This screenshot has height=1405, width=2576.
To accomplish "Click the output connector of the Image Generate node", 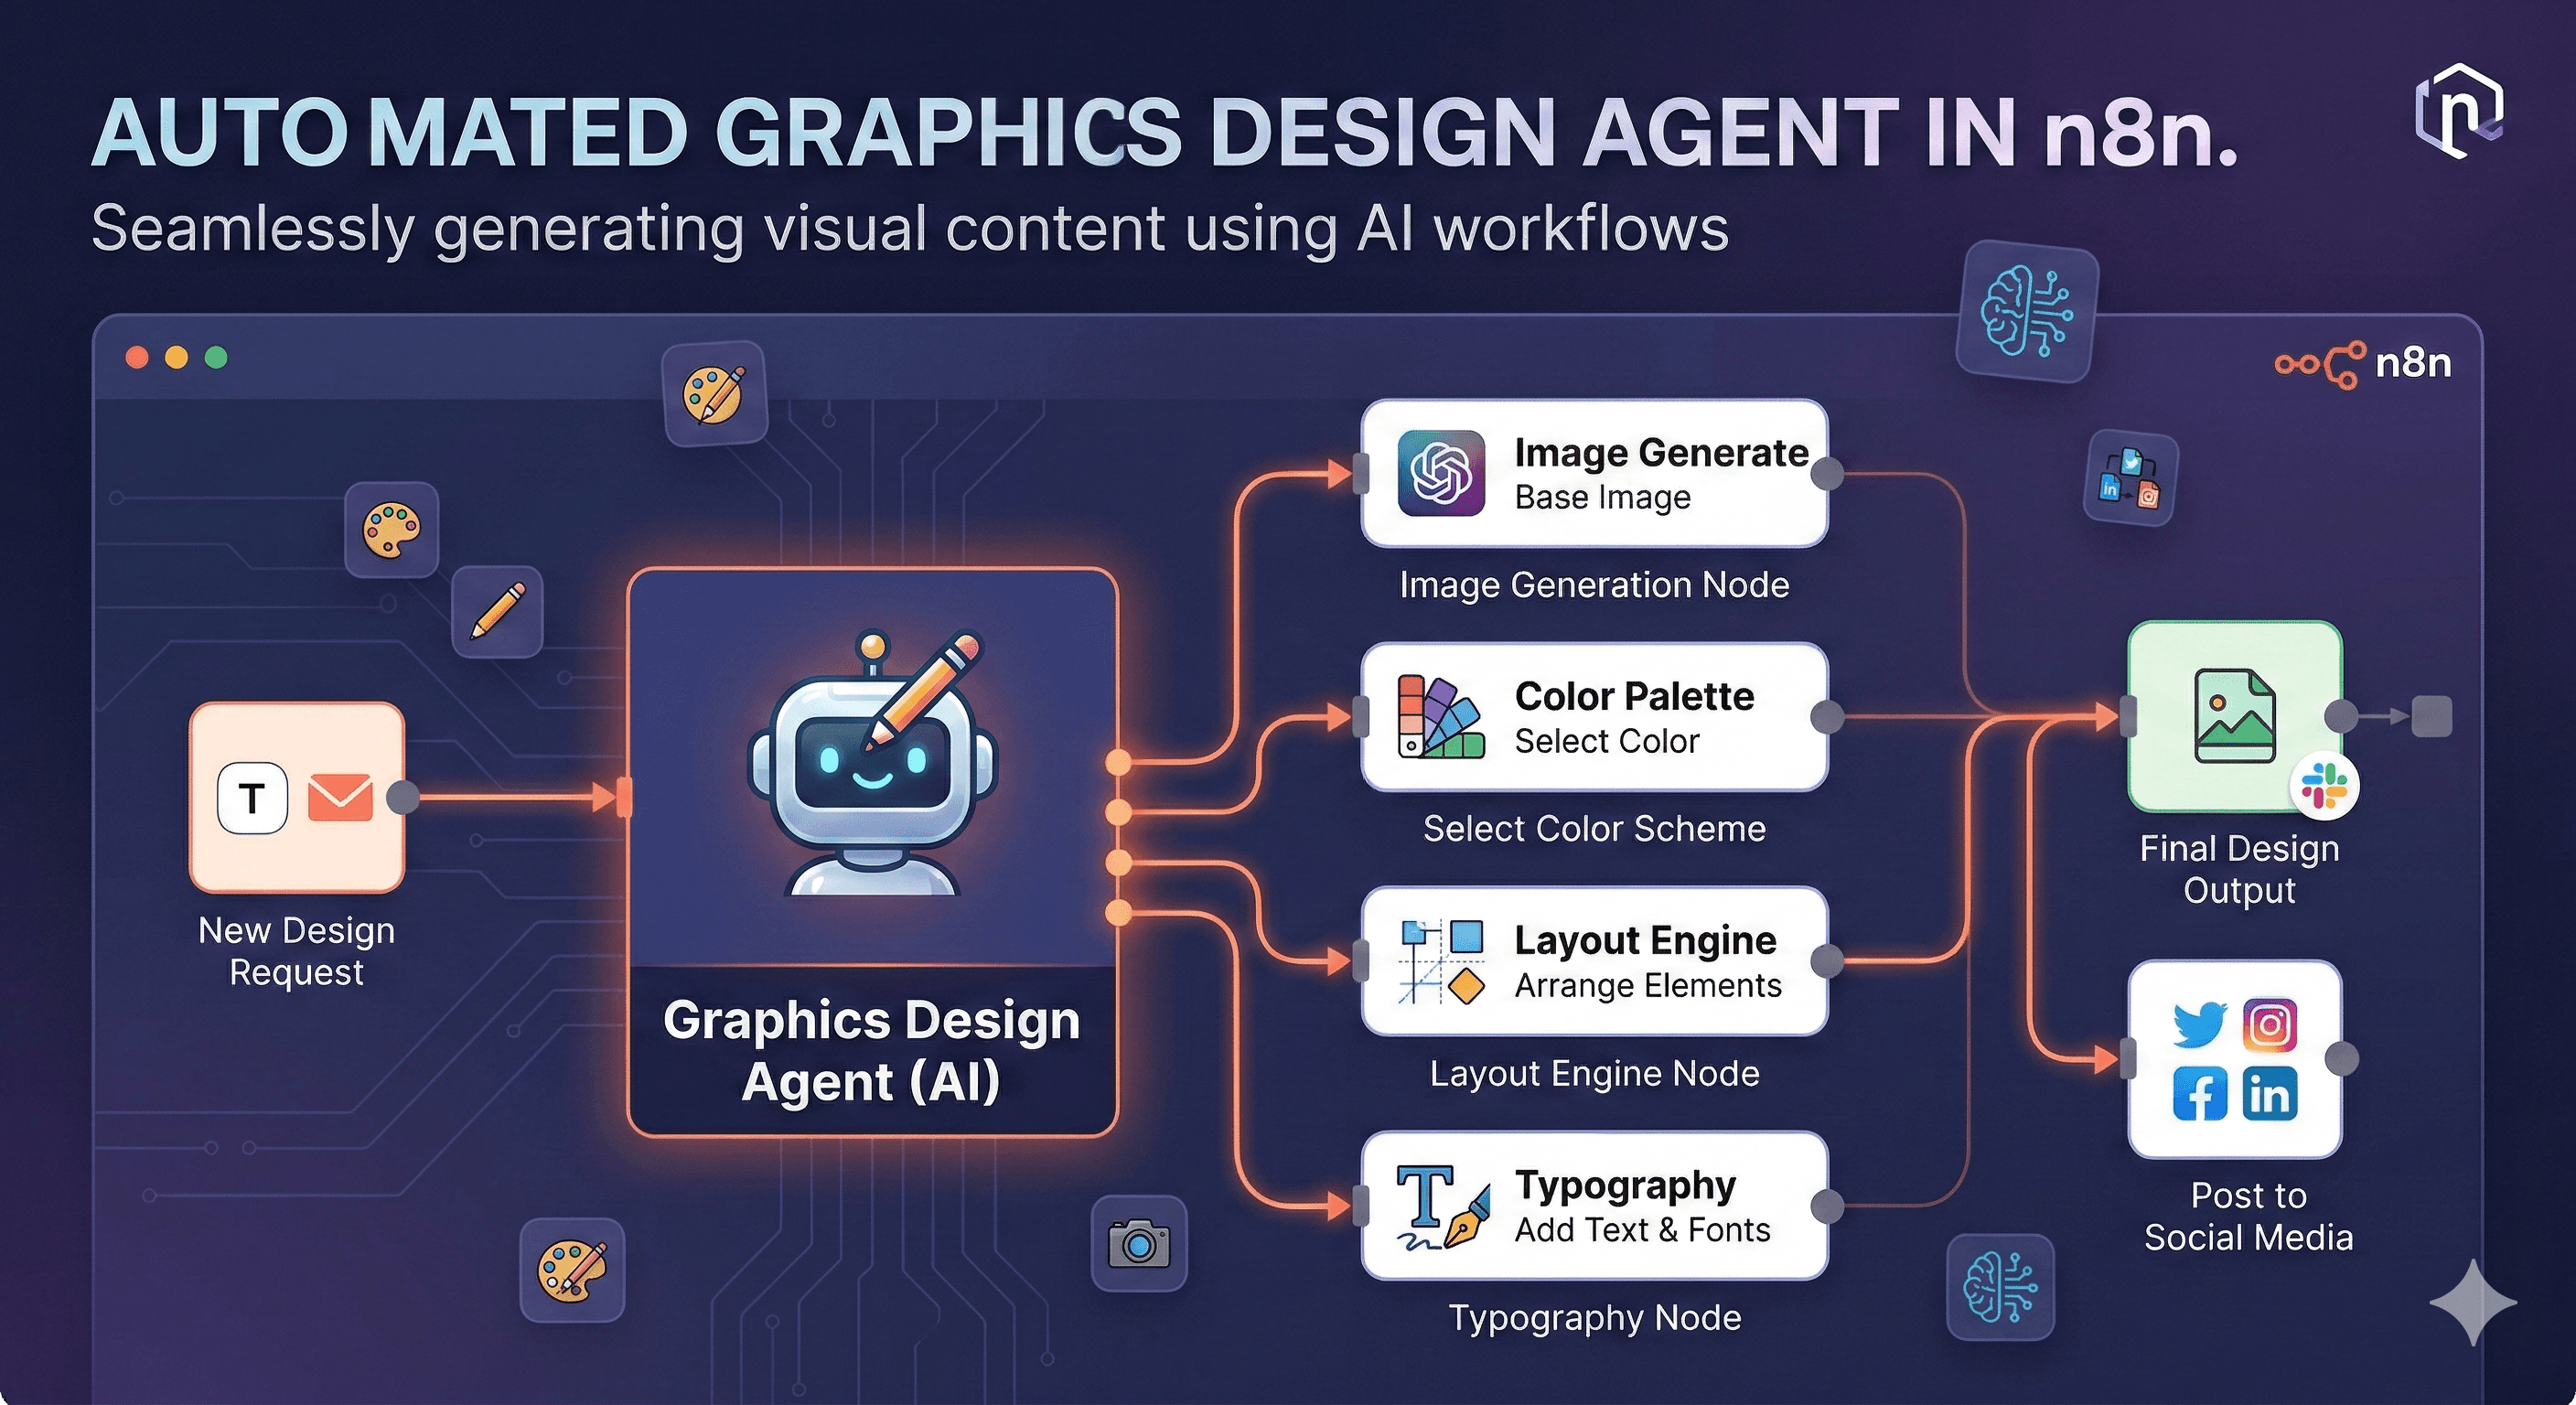I will point(1827,474).
